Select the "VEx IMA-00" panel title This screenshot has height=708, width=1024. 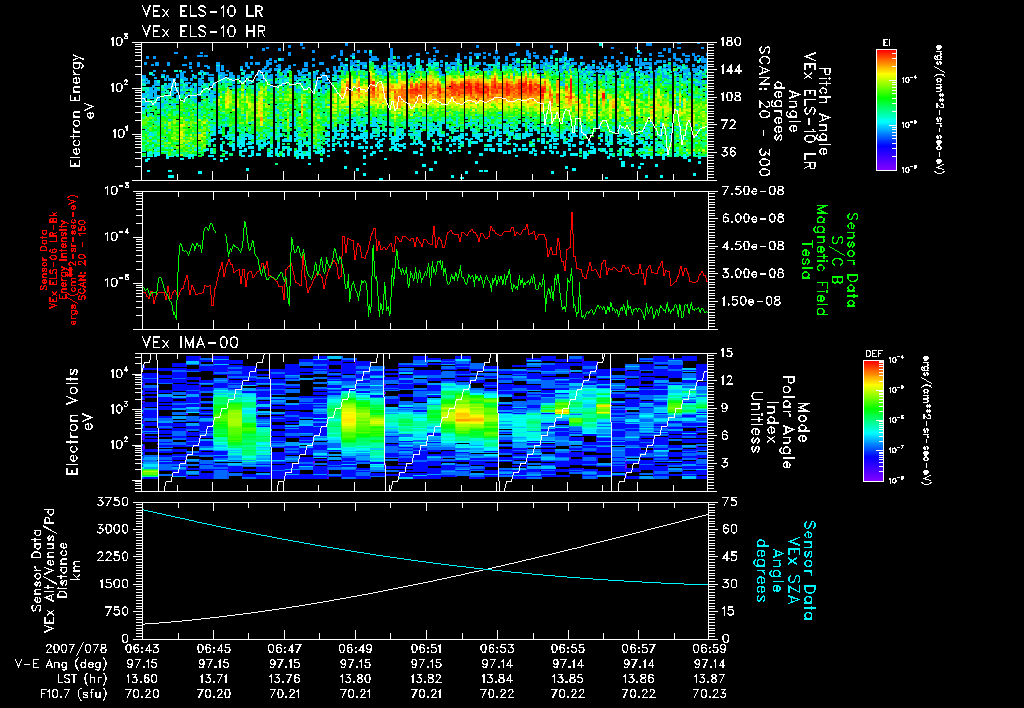tap(190, 342)
